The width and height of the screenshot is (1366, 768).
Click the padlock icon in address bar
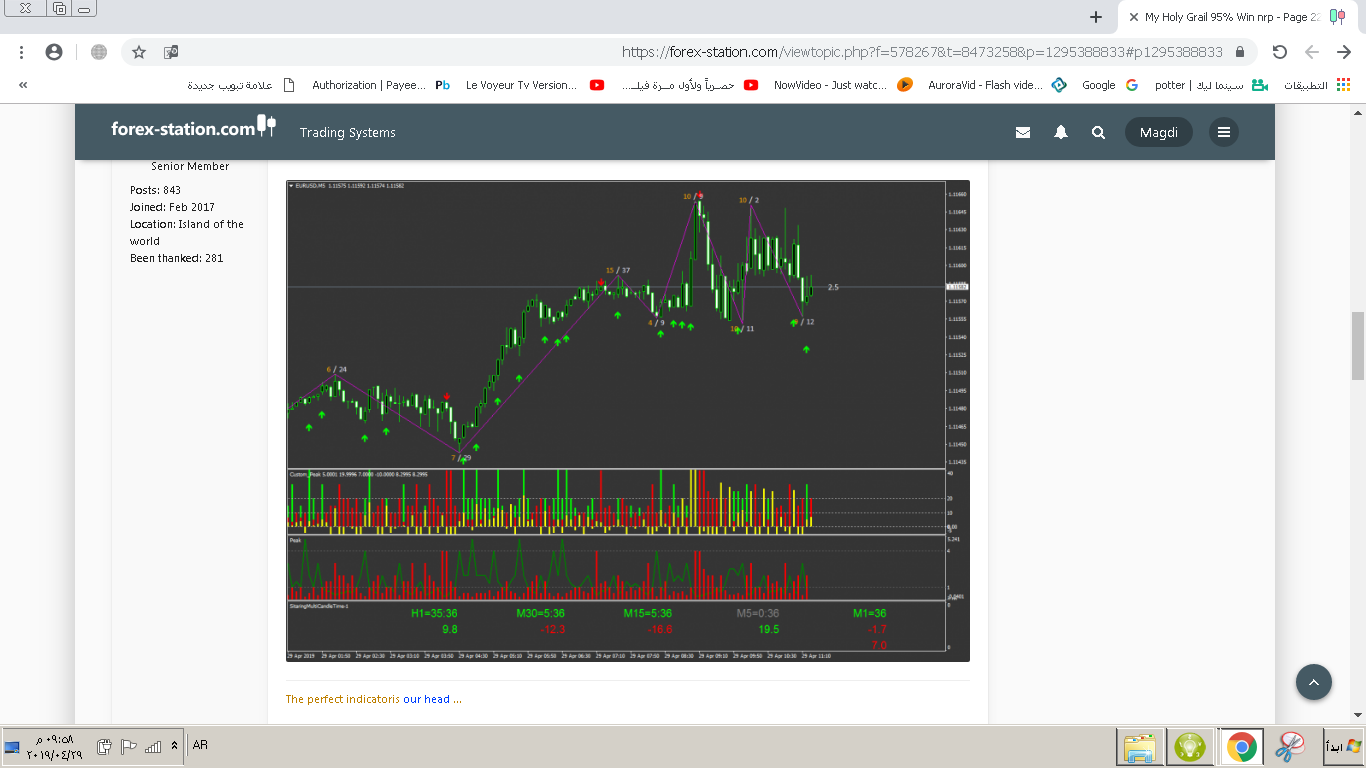click(1240, 52)
